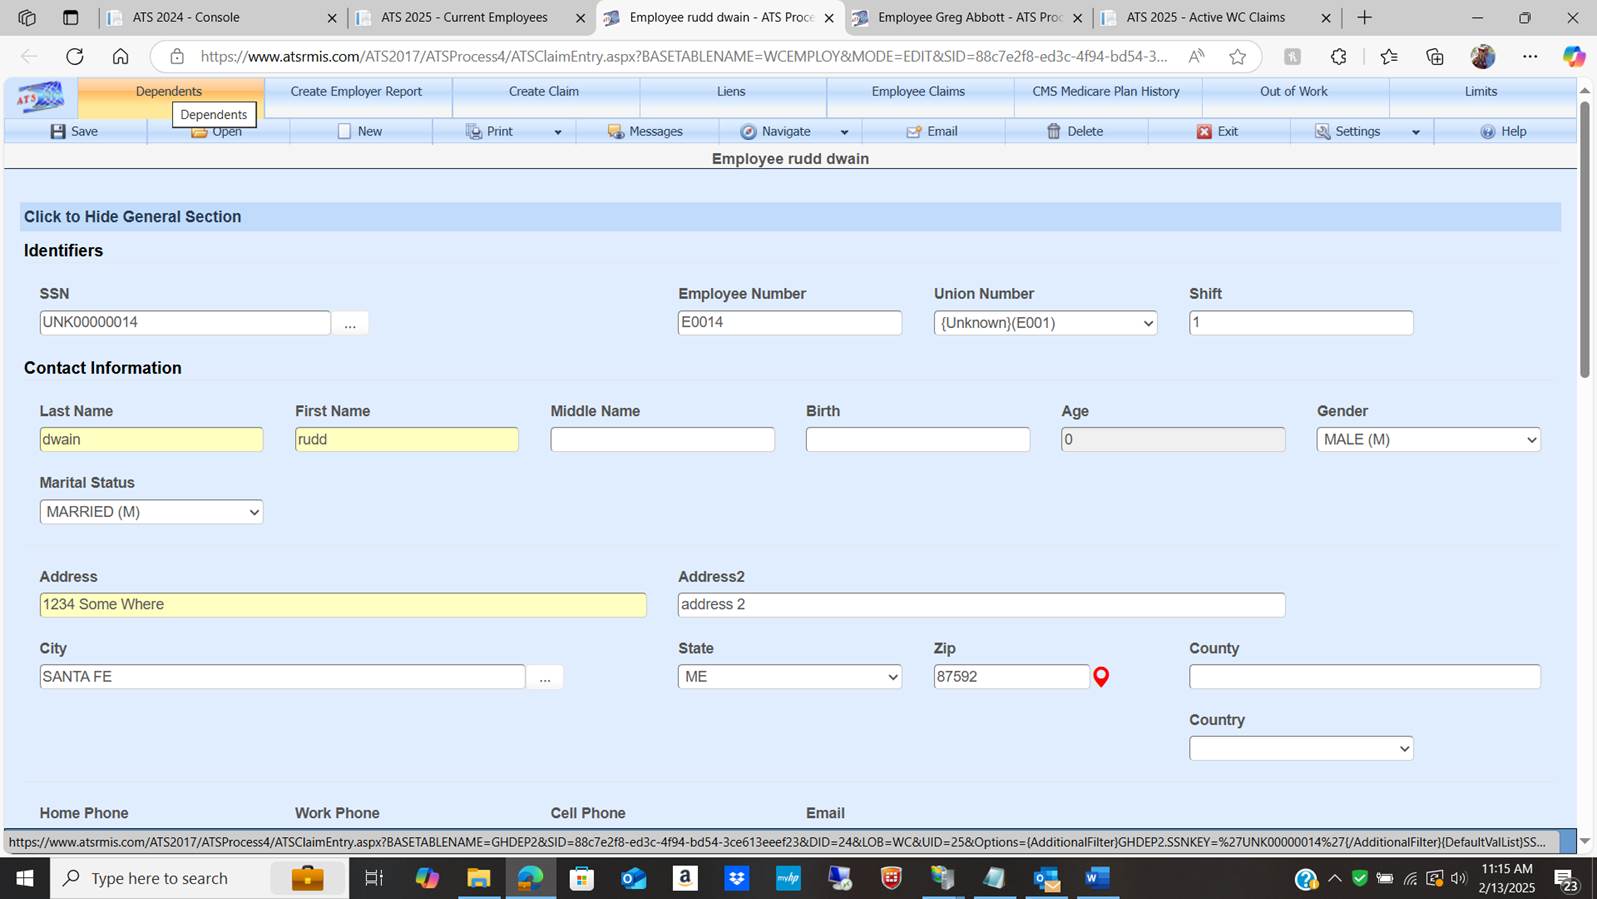Click the Save disk icon in toolbar
The image size is (1597, 899).
coord(58,131)
